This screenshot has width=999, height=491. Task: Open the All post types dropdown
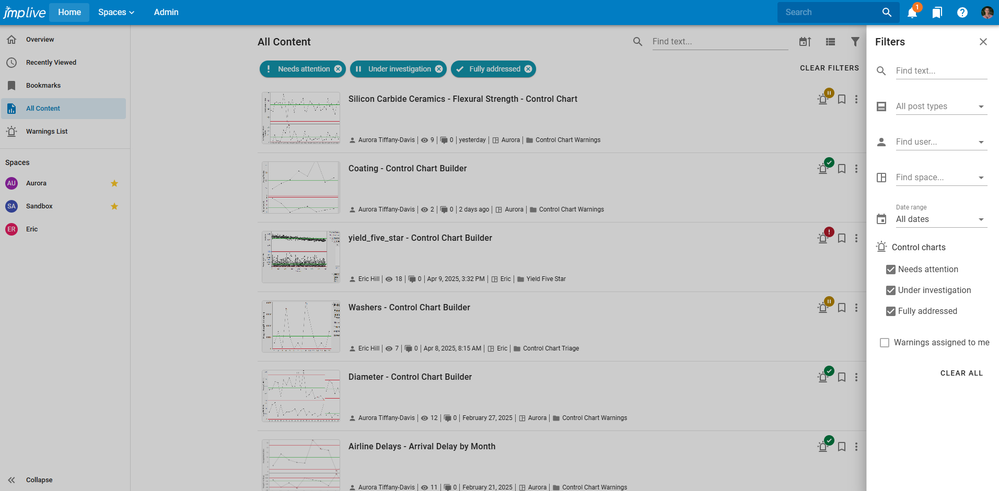pyautogui.click(x=941, y=106)
